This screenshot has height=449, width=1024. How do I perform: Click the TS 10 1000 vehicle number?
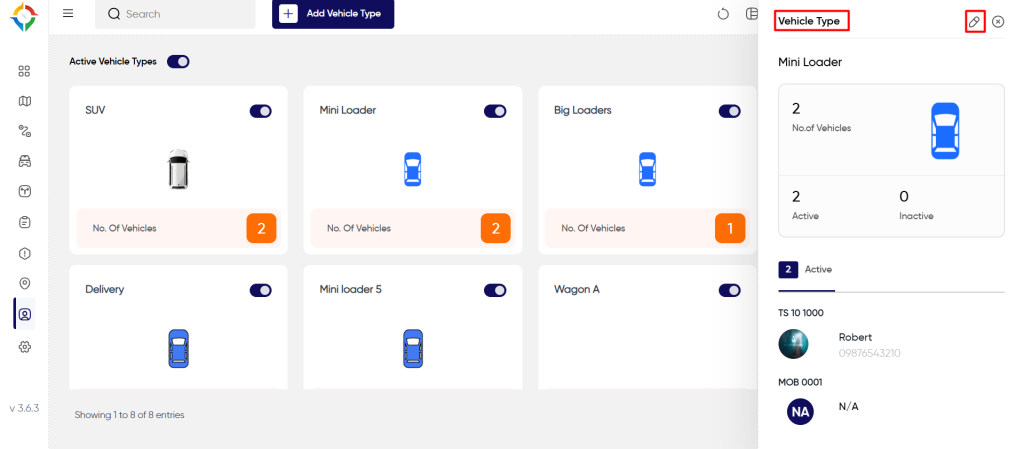801,313
